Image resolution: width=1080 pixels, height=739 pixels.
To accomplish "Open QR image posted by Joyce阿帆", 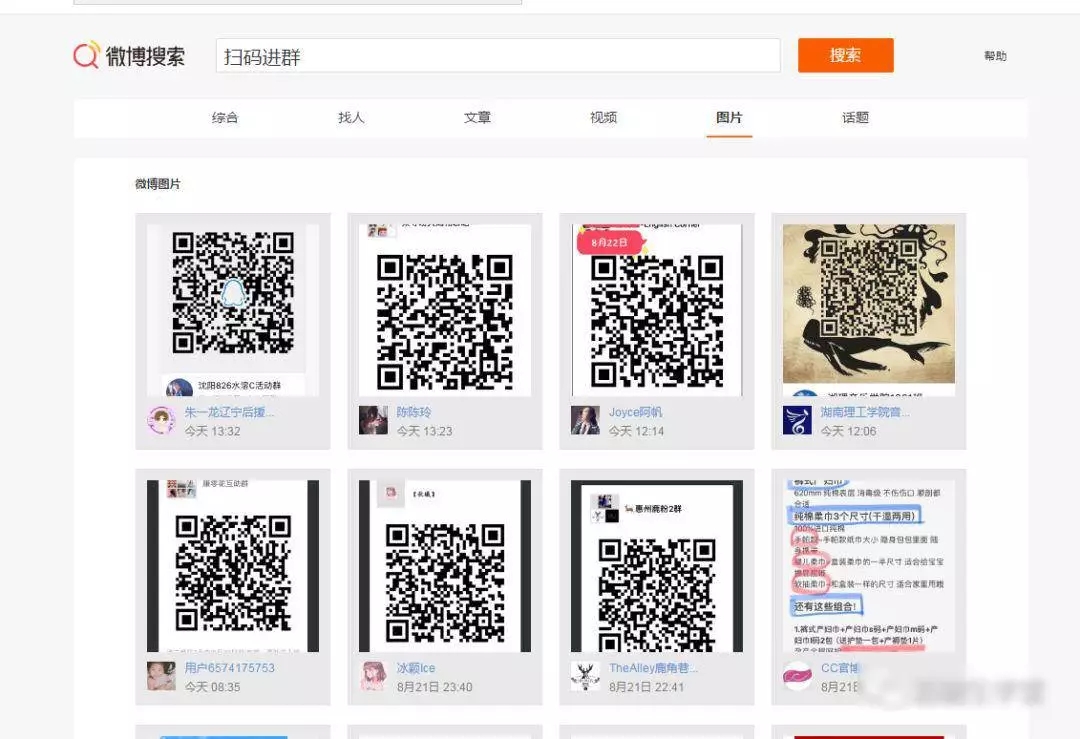I will 657,310.
